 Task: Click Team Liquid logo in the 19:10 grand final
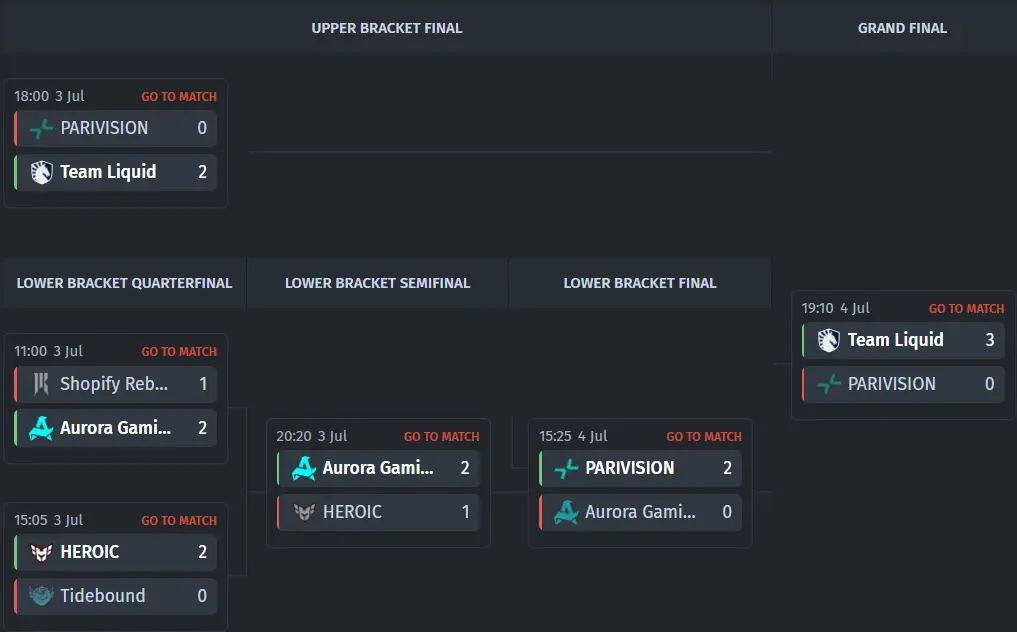tap(828, 340)
